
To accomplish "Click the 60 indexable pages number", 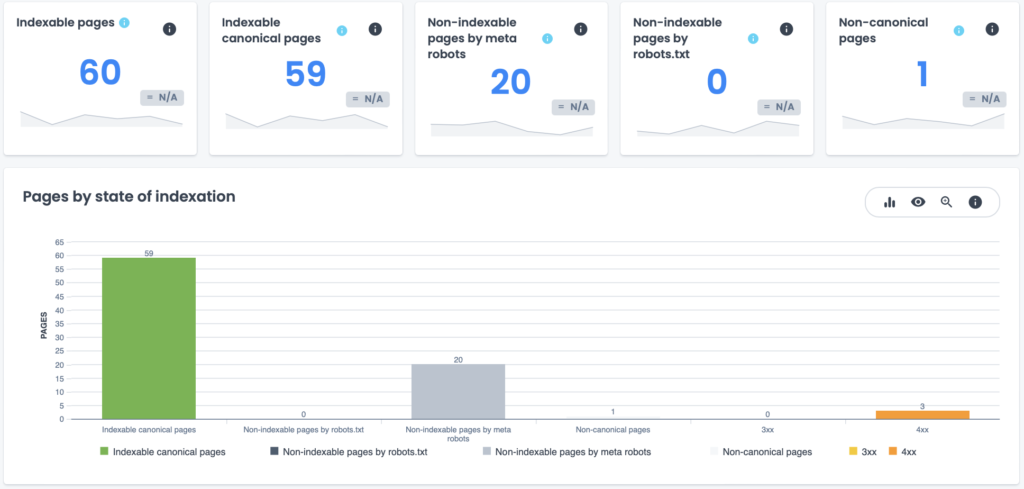I will (x=99, y=71).
